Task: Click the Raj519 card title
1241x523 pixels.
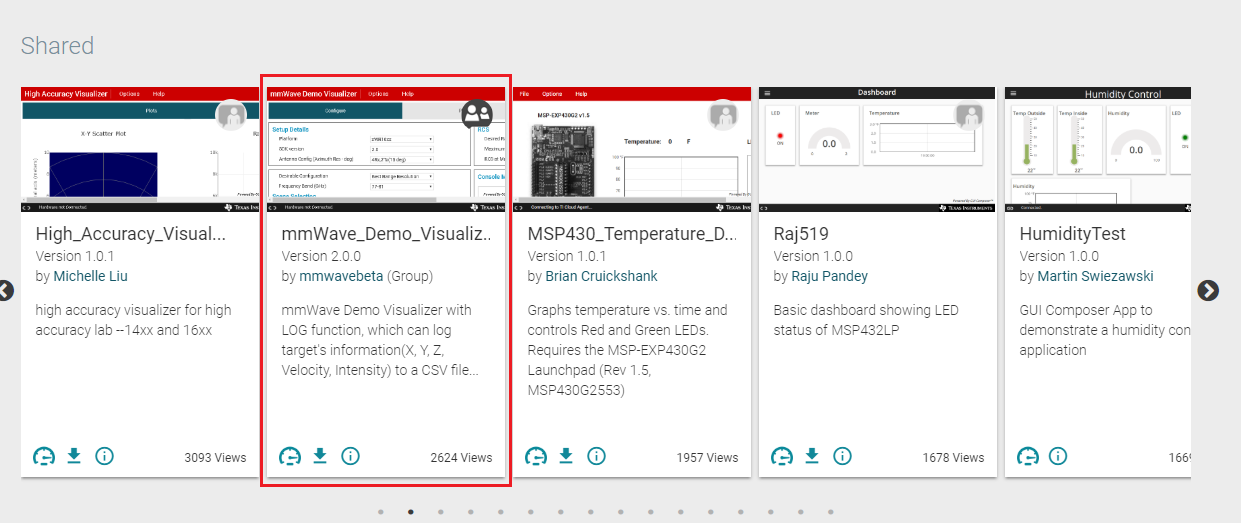Action: pyautogui.click(x=801, y=234)
